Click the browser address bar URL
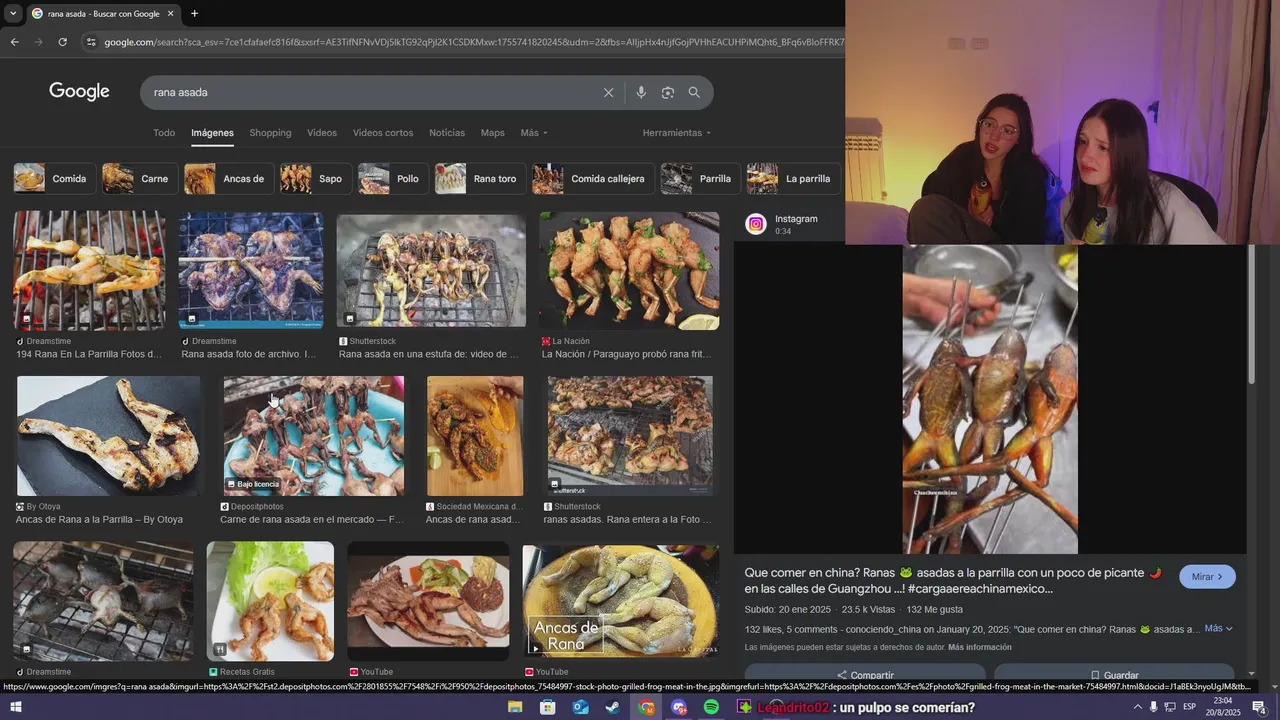 (x=473, y=42)
